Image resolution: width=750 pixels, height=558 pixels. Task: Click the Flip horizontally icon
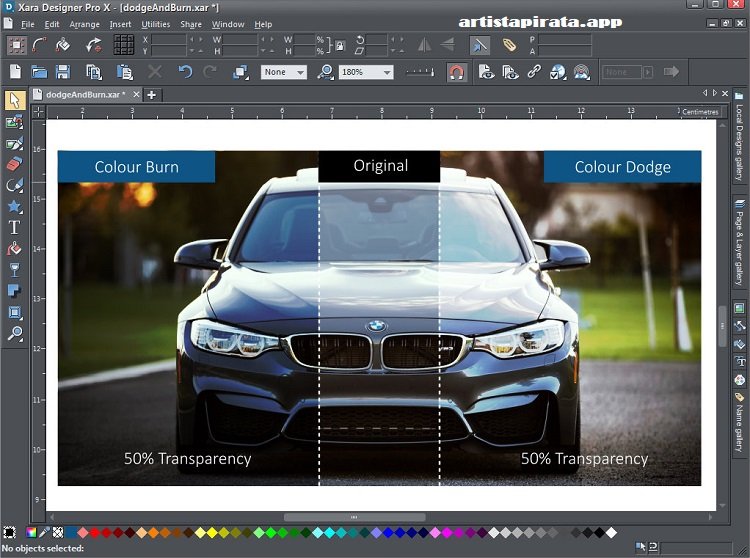coord(424,45)
